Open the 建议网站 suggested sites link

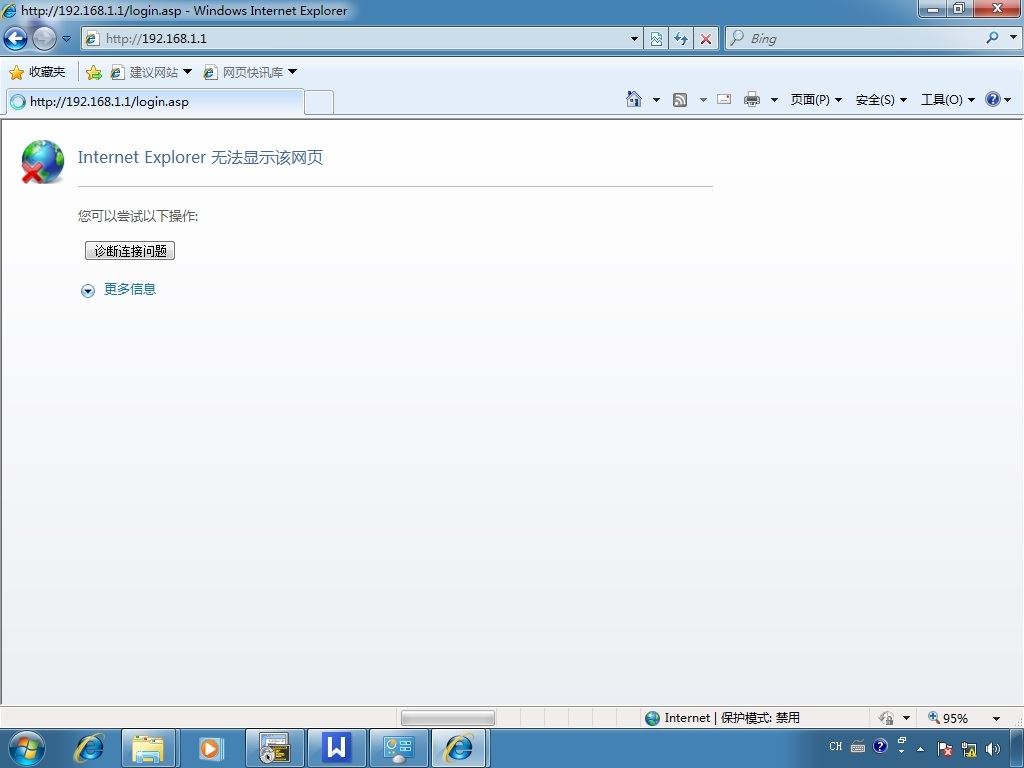coord(151,72)
